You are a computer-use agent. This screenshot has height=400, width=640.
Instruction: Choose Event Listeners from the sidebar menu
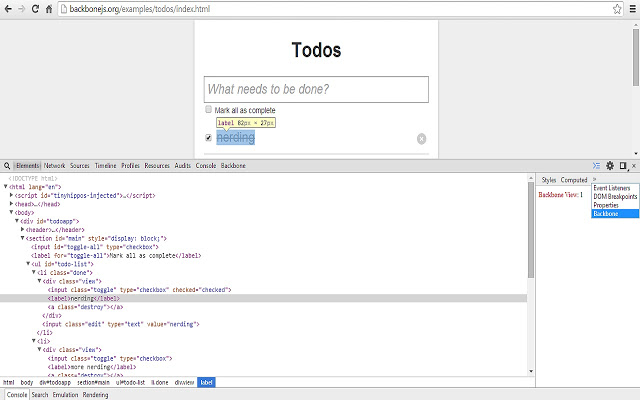612,188
